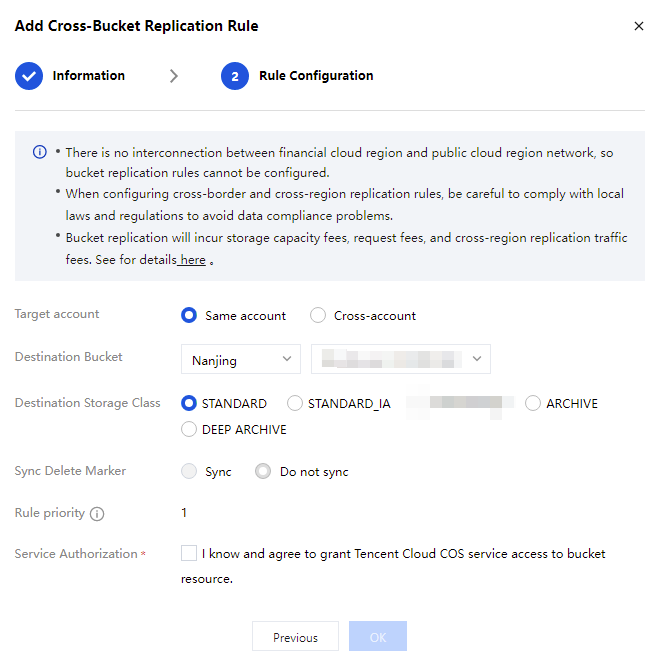This screenshot has height=661, width=662.
Task: Expand the destination bucket name dropdown
Action: click(x=400, y=359)
